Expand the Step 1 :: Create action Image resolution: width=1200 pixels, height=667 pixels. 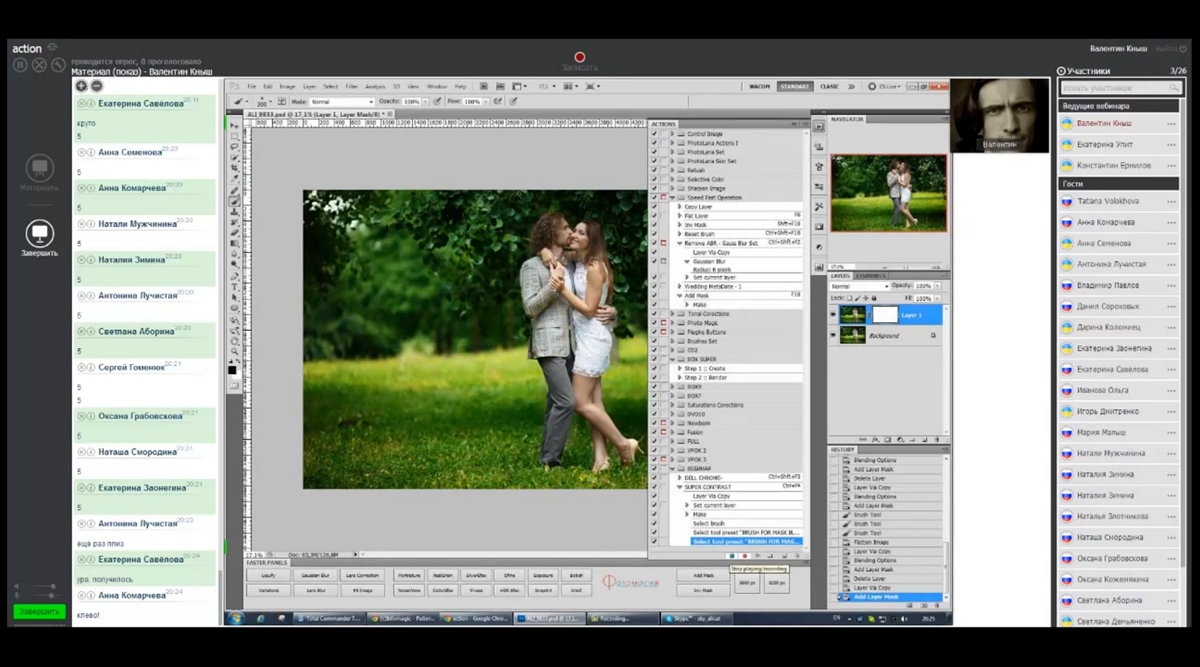pyautogui.click(x=680, y=368)
